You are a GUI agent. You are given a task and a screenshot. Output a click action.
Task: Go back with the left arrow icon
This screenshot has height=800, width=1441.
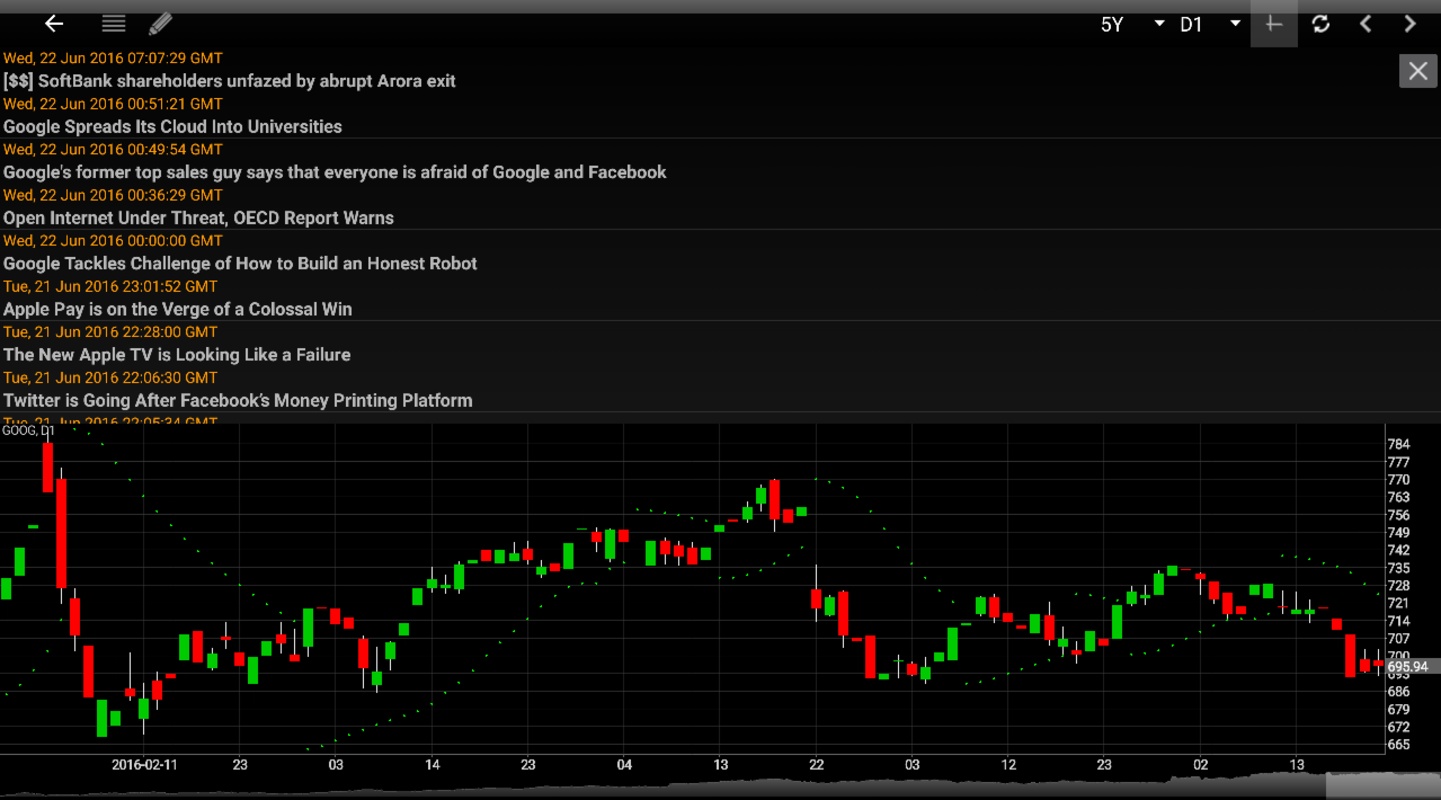point(54,24)
